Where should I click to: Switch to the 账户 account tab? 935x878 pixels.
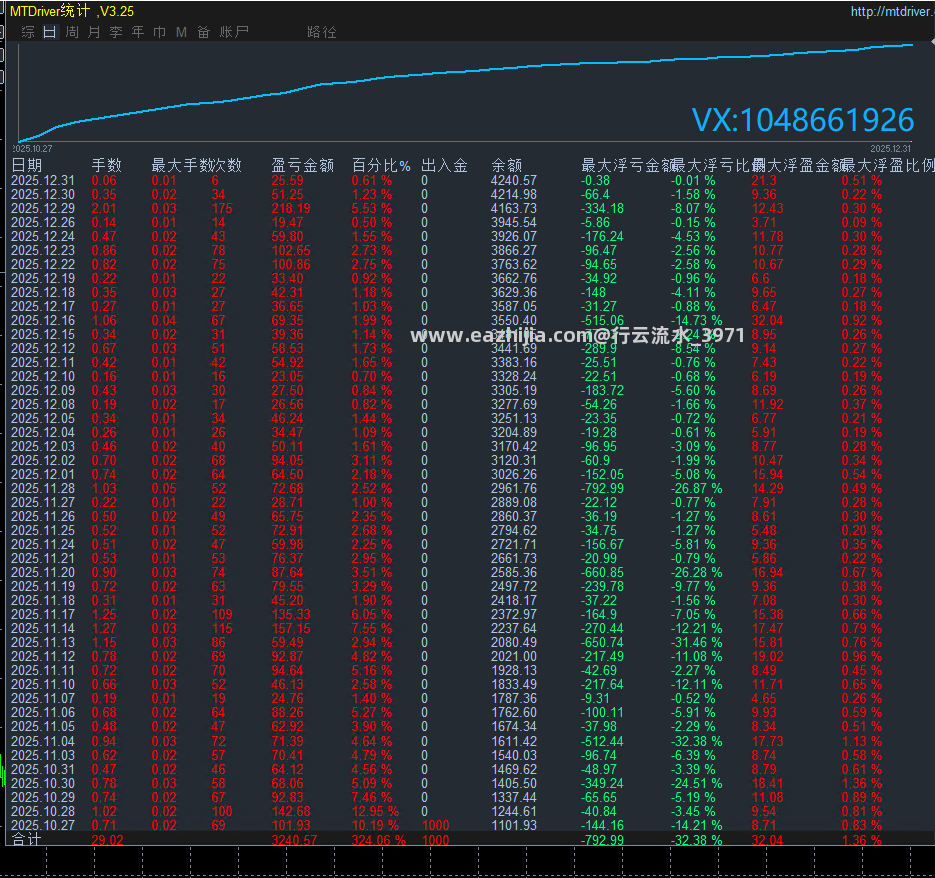[x=234, y=32]
